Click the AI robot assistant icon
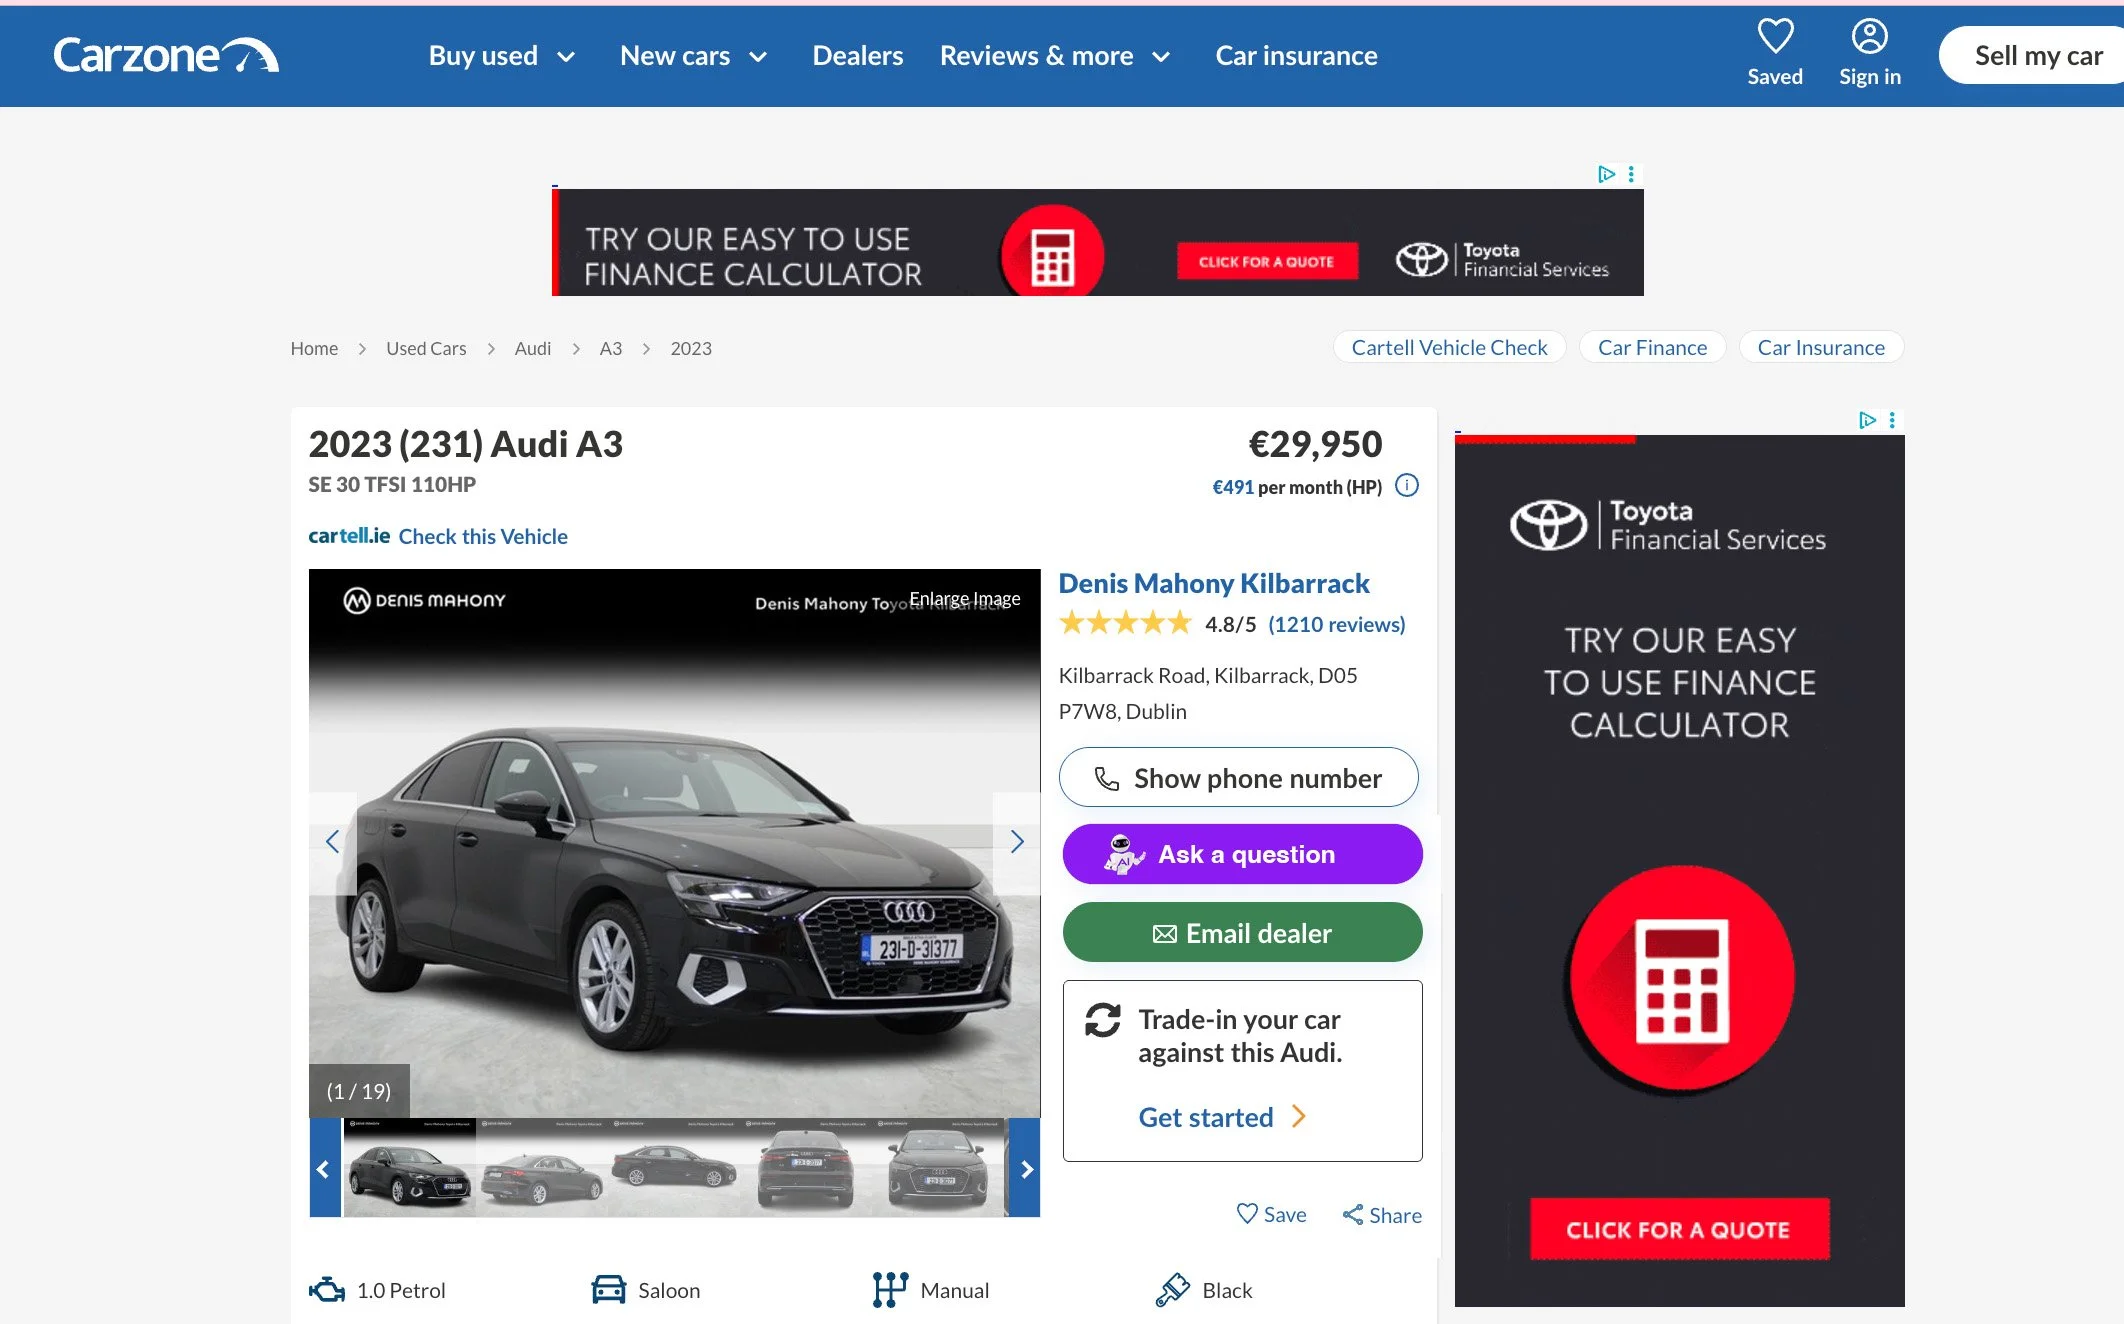 pyautogui.click(x=1124, y=854)
